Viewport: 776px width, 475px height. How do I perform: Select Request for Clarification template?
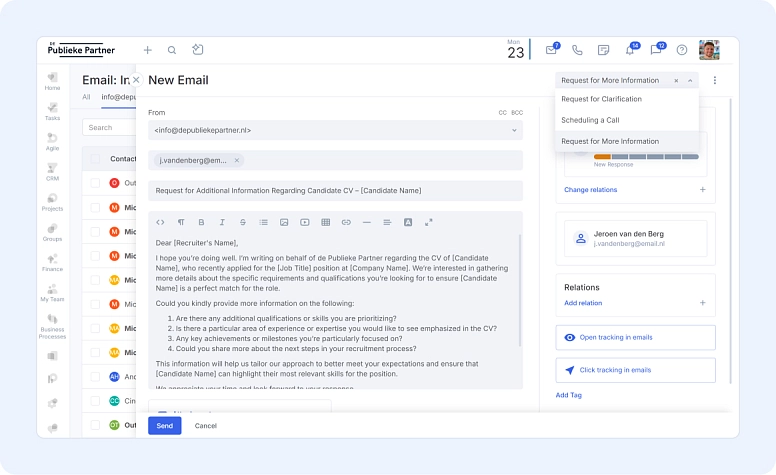tap(627, 99)
